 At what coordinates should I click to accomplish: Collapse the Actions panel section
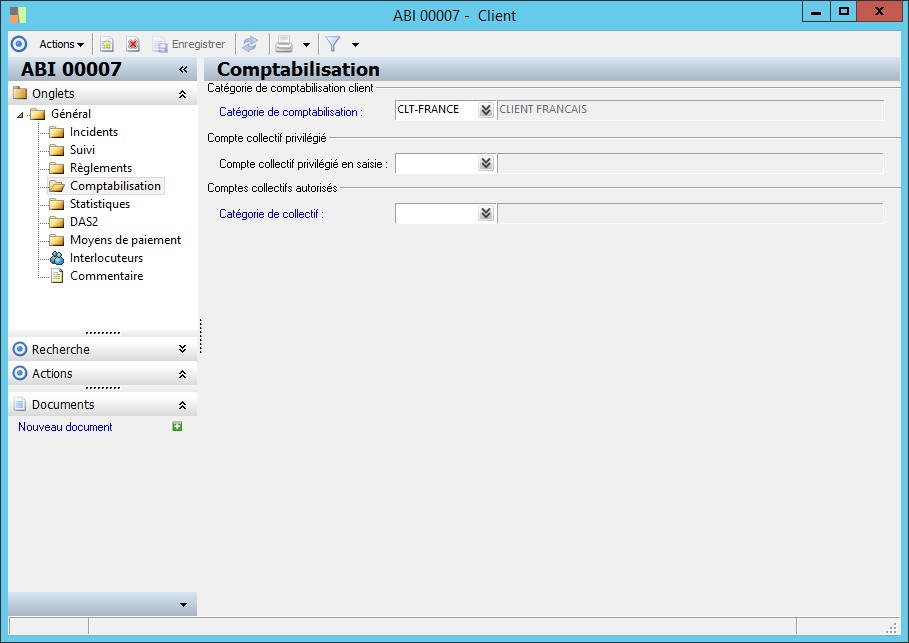tap(182, 374)
